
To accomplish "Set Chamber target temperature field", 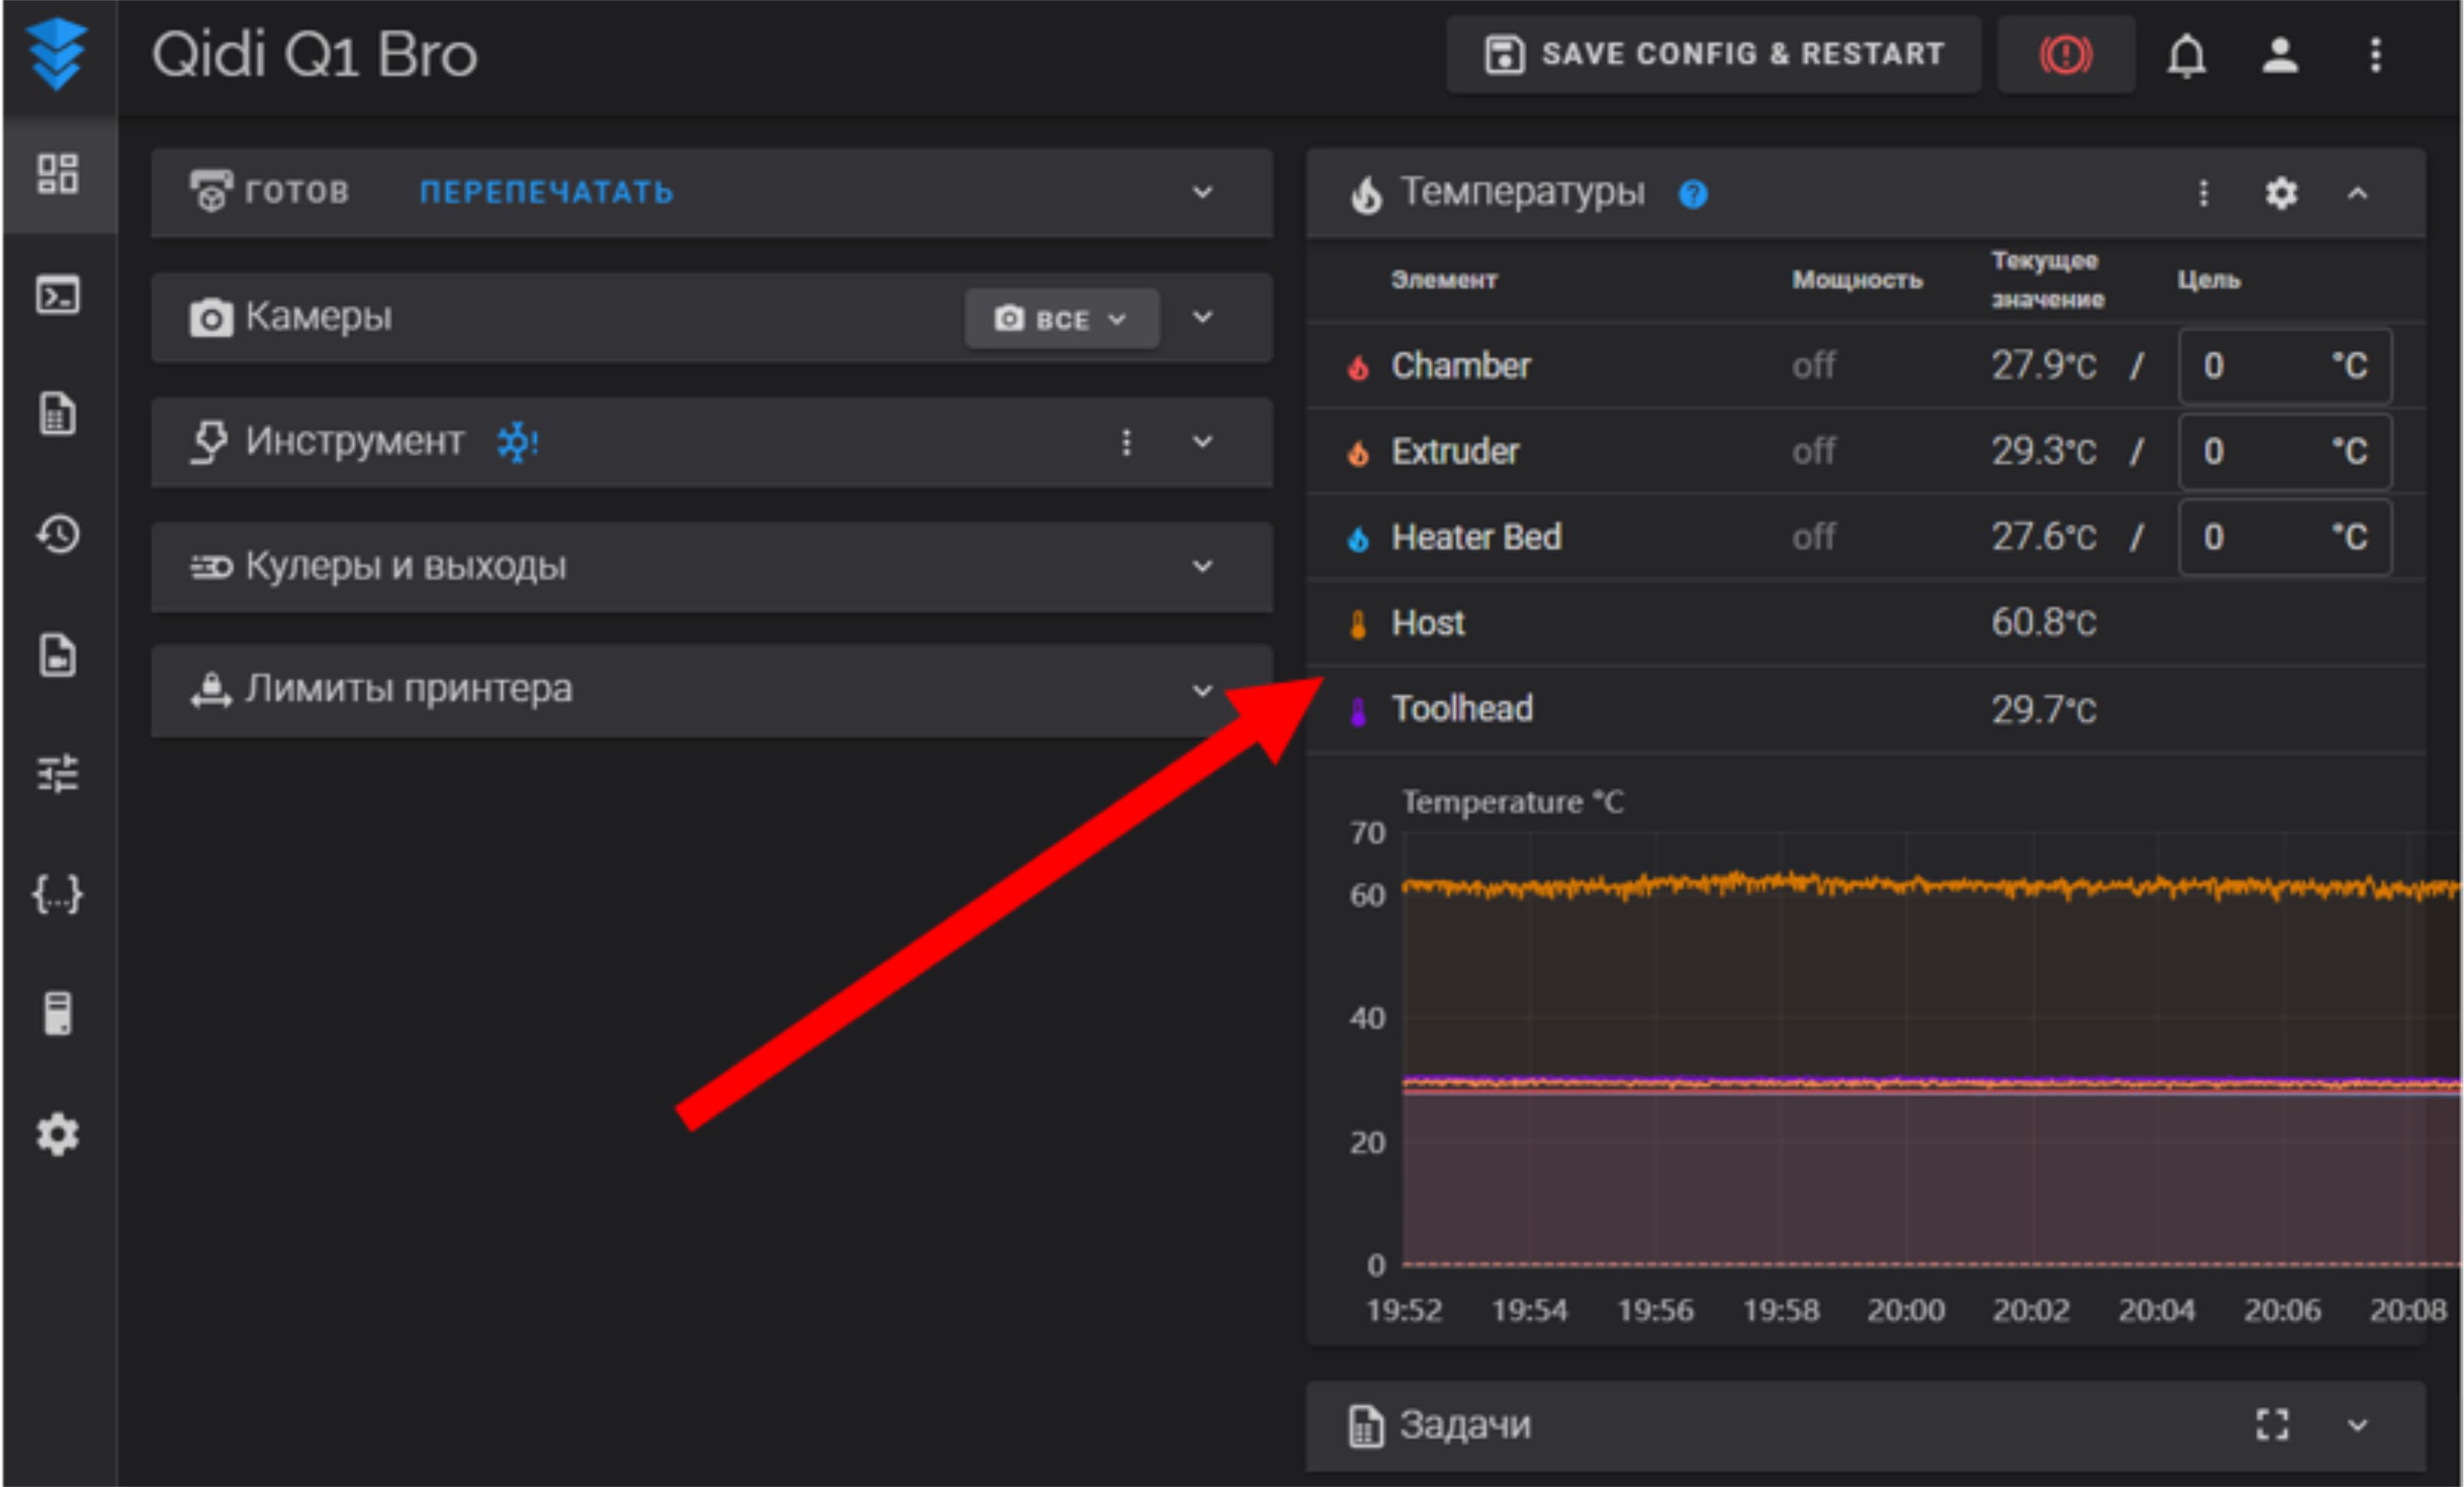I will tap(2285, 366).
